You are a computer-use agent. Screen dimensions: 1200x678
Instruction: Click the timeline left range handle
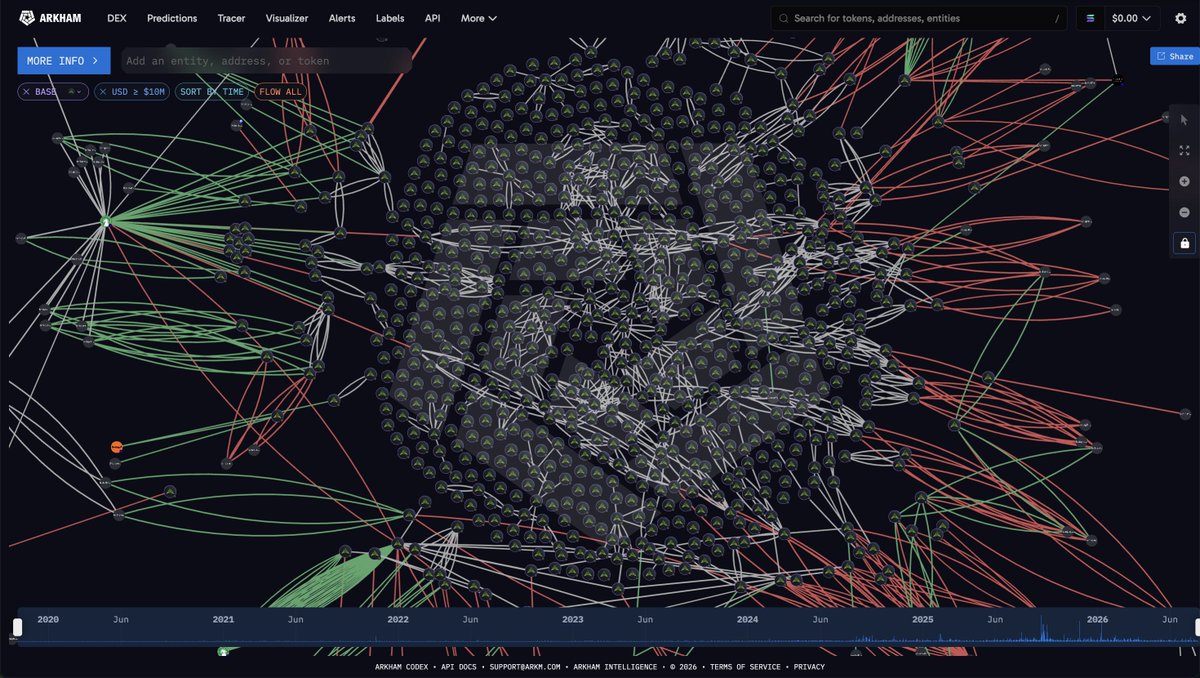(17, 627)
